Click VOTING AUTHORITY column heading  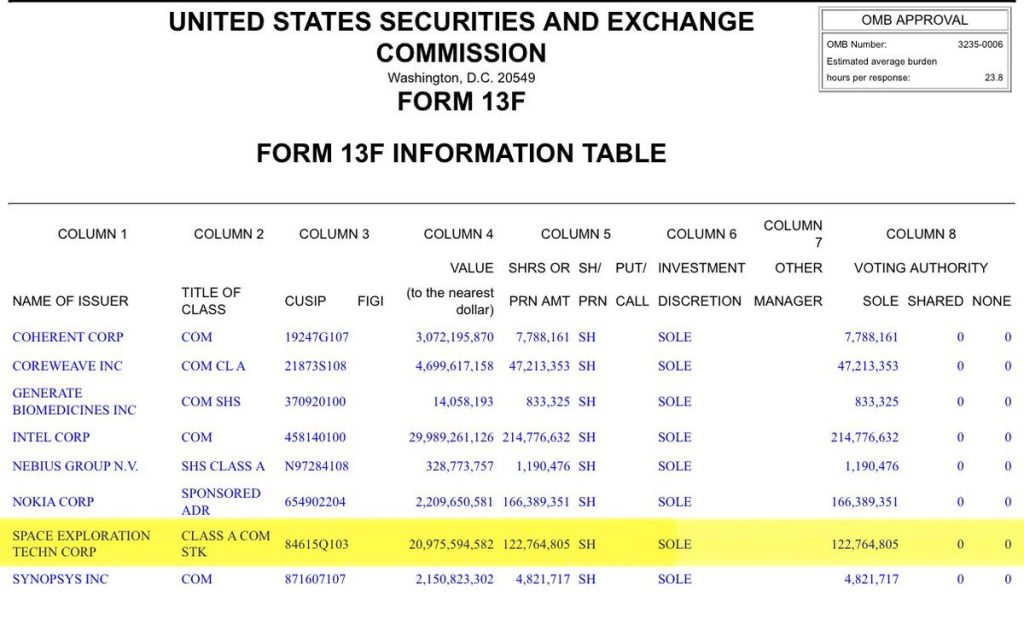pos(921,268)
